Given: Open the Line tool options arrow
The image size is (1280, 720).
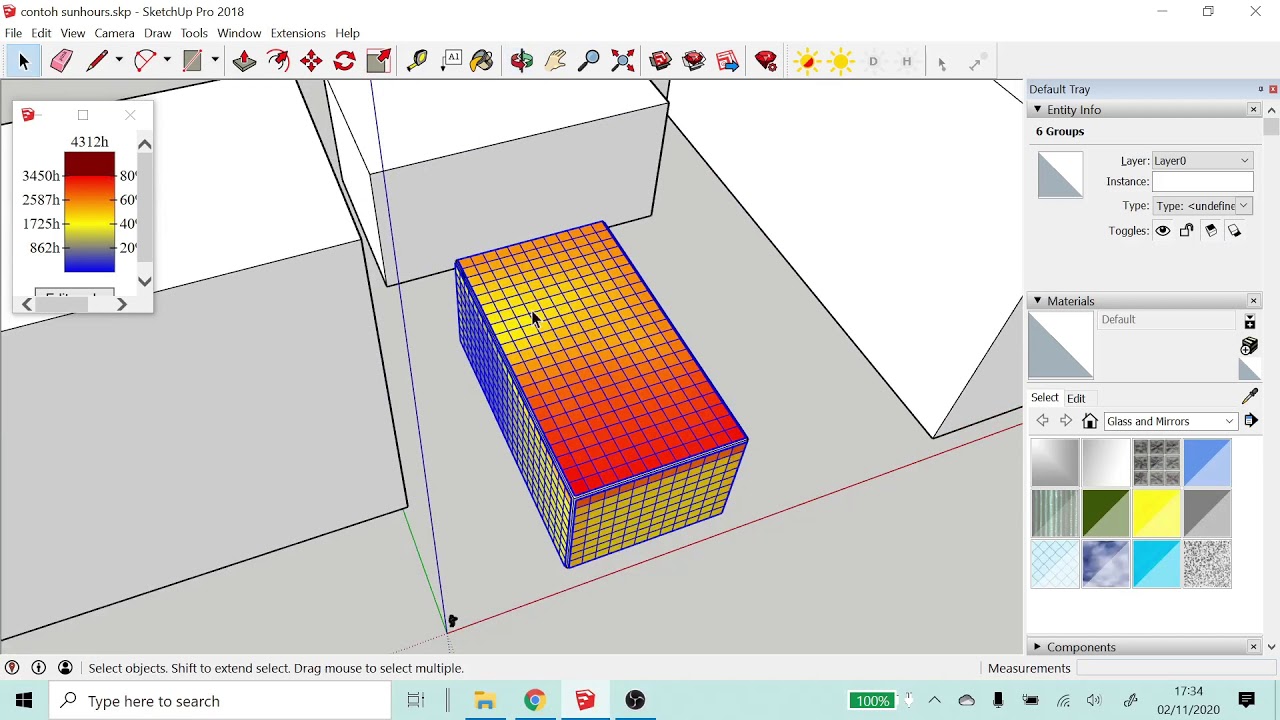Looking at the screenshot, I should click(x=119, y=61).
